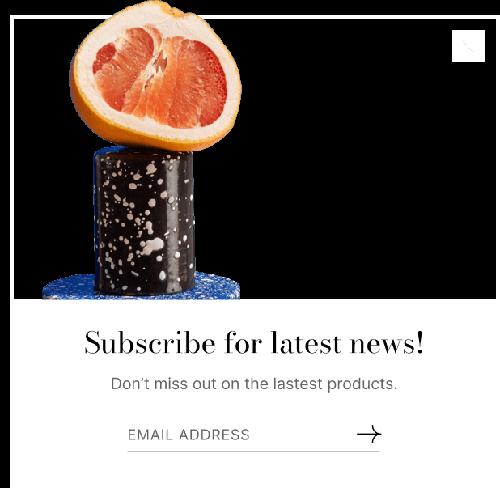Click the word "Subscribe" in the heading

[x=150, y=343]
